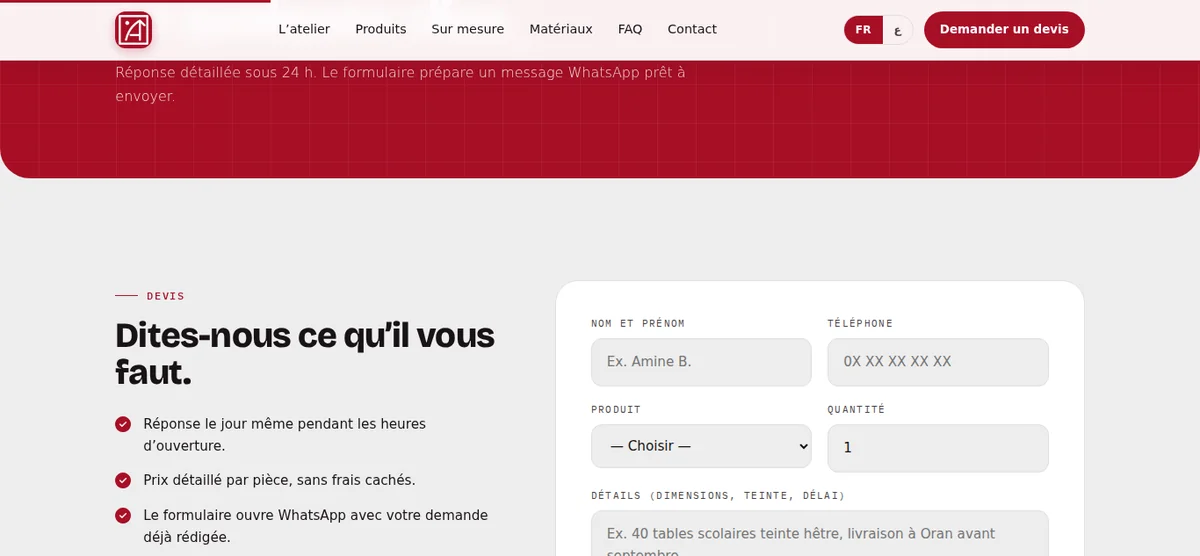This screenshot has height=556, width=1200.
Task: Click the Détails textarea
Action: coord(820,534)
